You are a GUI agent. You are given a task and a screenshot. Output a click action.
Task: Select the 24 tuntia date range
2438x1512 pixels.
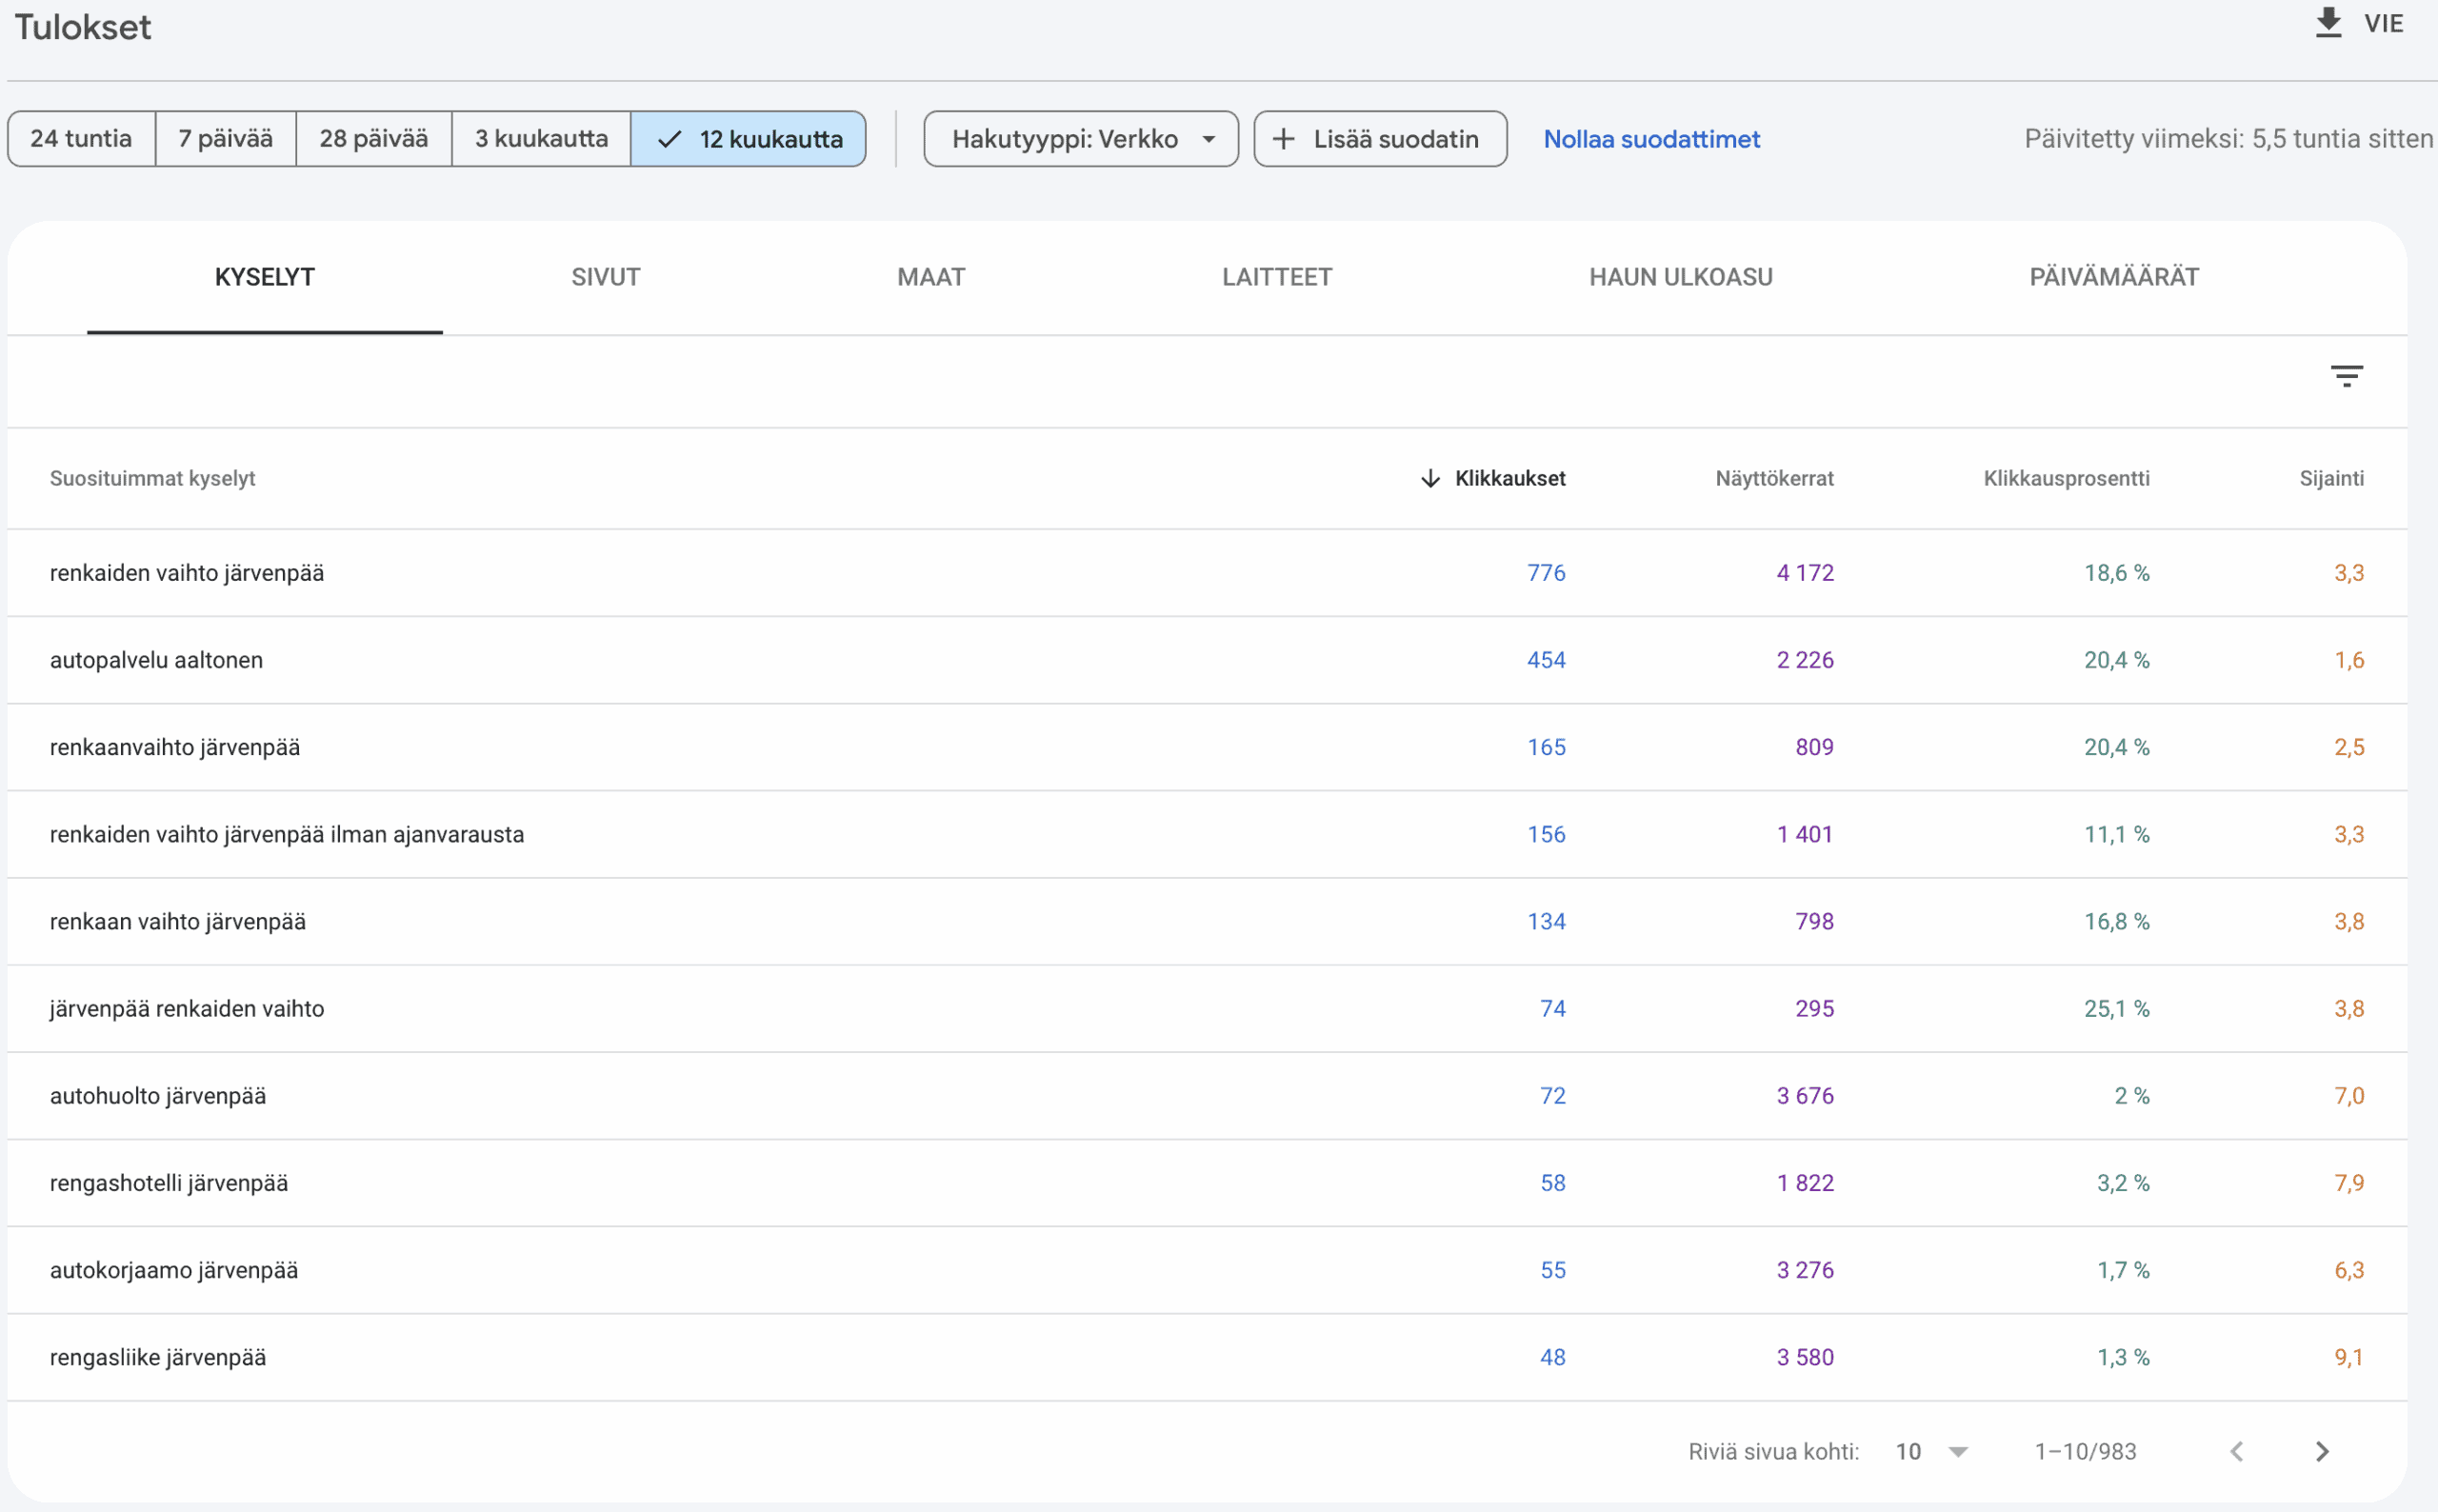click(x=81, y=139)
